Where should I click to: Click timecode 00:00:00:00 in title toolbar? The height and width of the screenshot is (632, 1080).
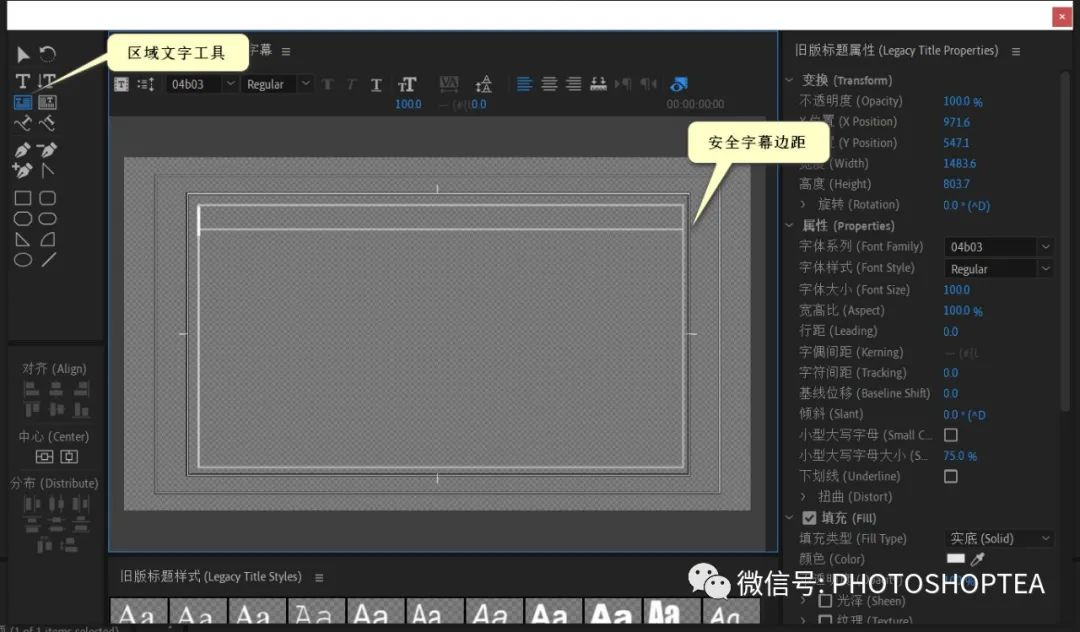click(x=695, y=104)
